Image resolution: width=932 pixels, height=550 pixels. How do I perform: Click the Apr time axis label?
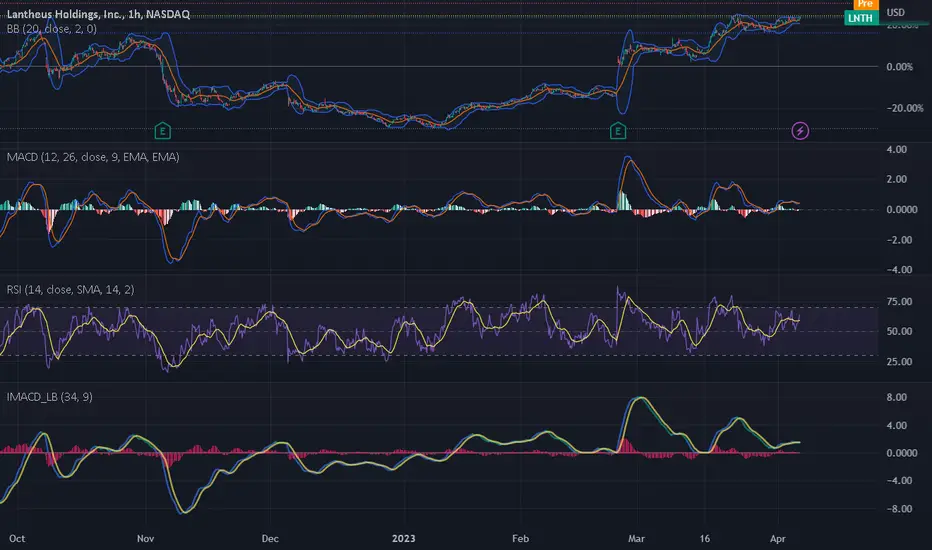pyautogui.click(x=778, y=539)
